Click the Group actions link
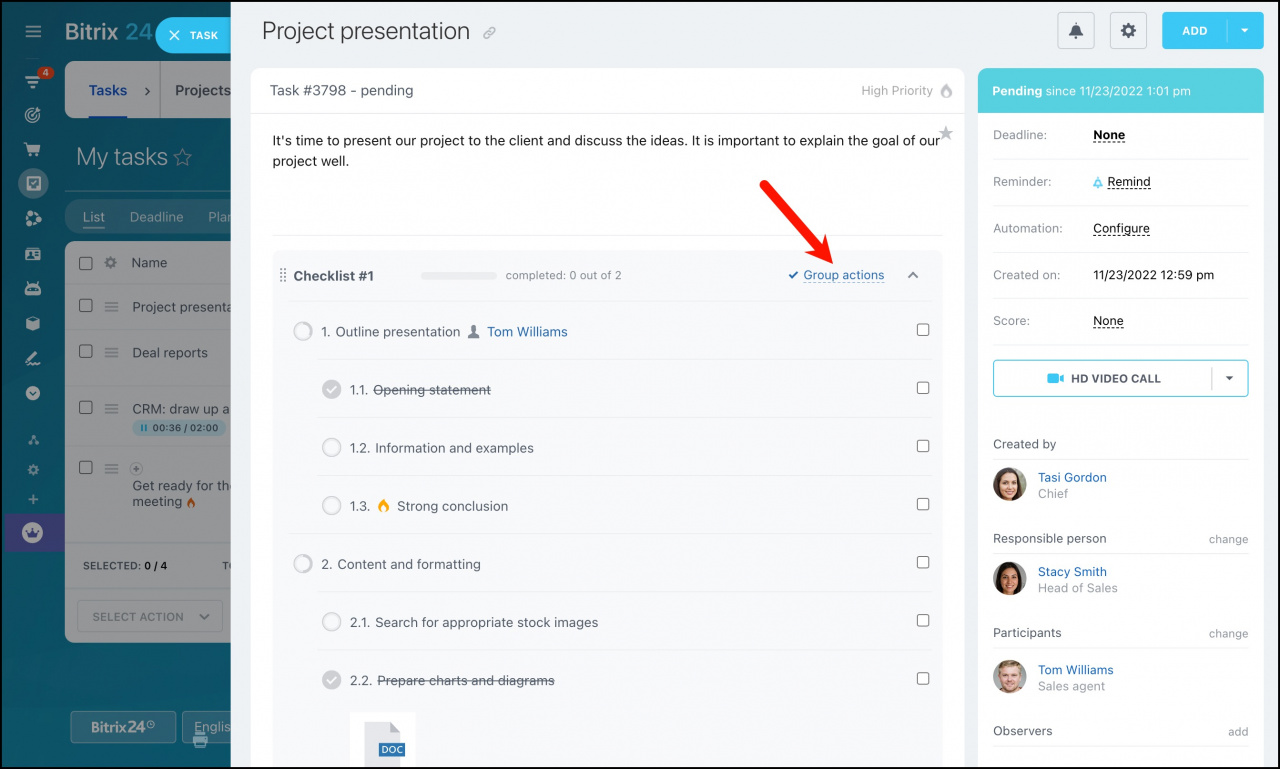This screenshot has height=769, width=1280. pyautogui.click(x=844, y=275)
